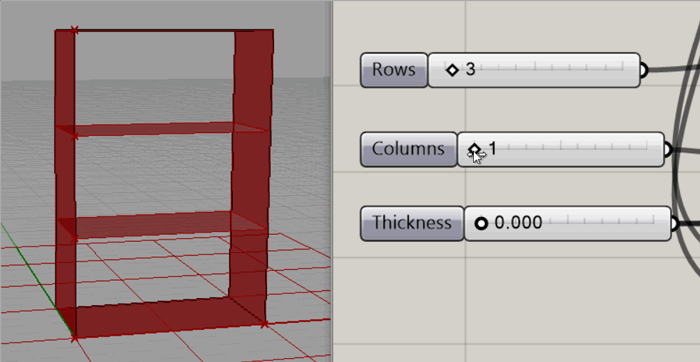
Task: Click the Rows value 3
Action: [x=471, y=70]
